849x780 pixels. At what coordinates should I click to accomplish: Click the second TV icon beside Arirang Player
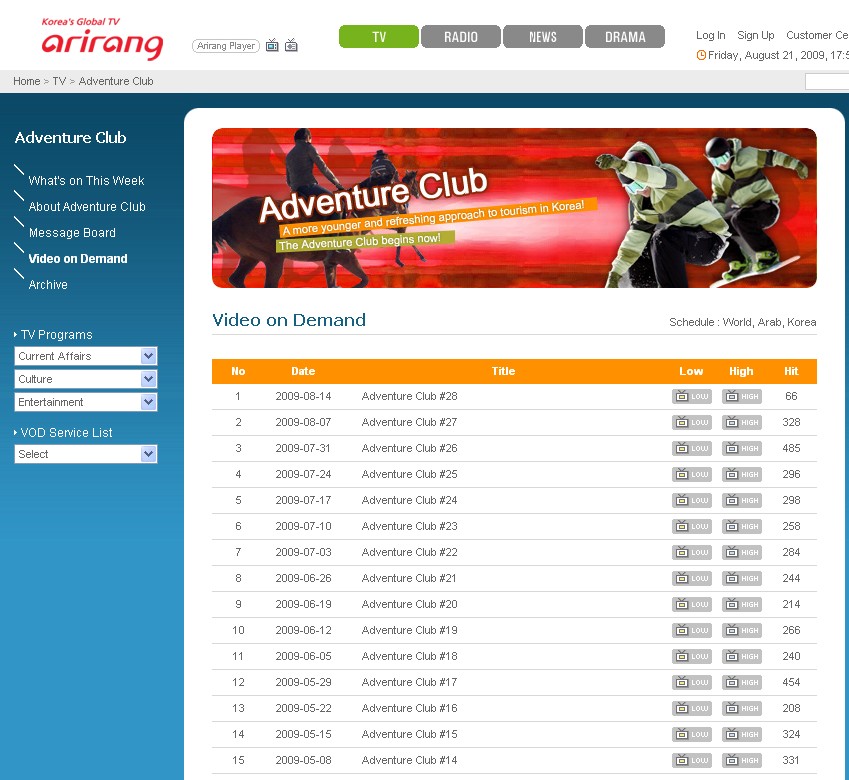(291, 45)
